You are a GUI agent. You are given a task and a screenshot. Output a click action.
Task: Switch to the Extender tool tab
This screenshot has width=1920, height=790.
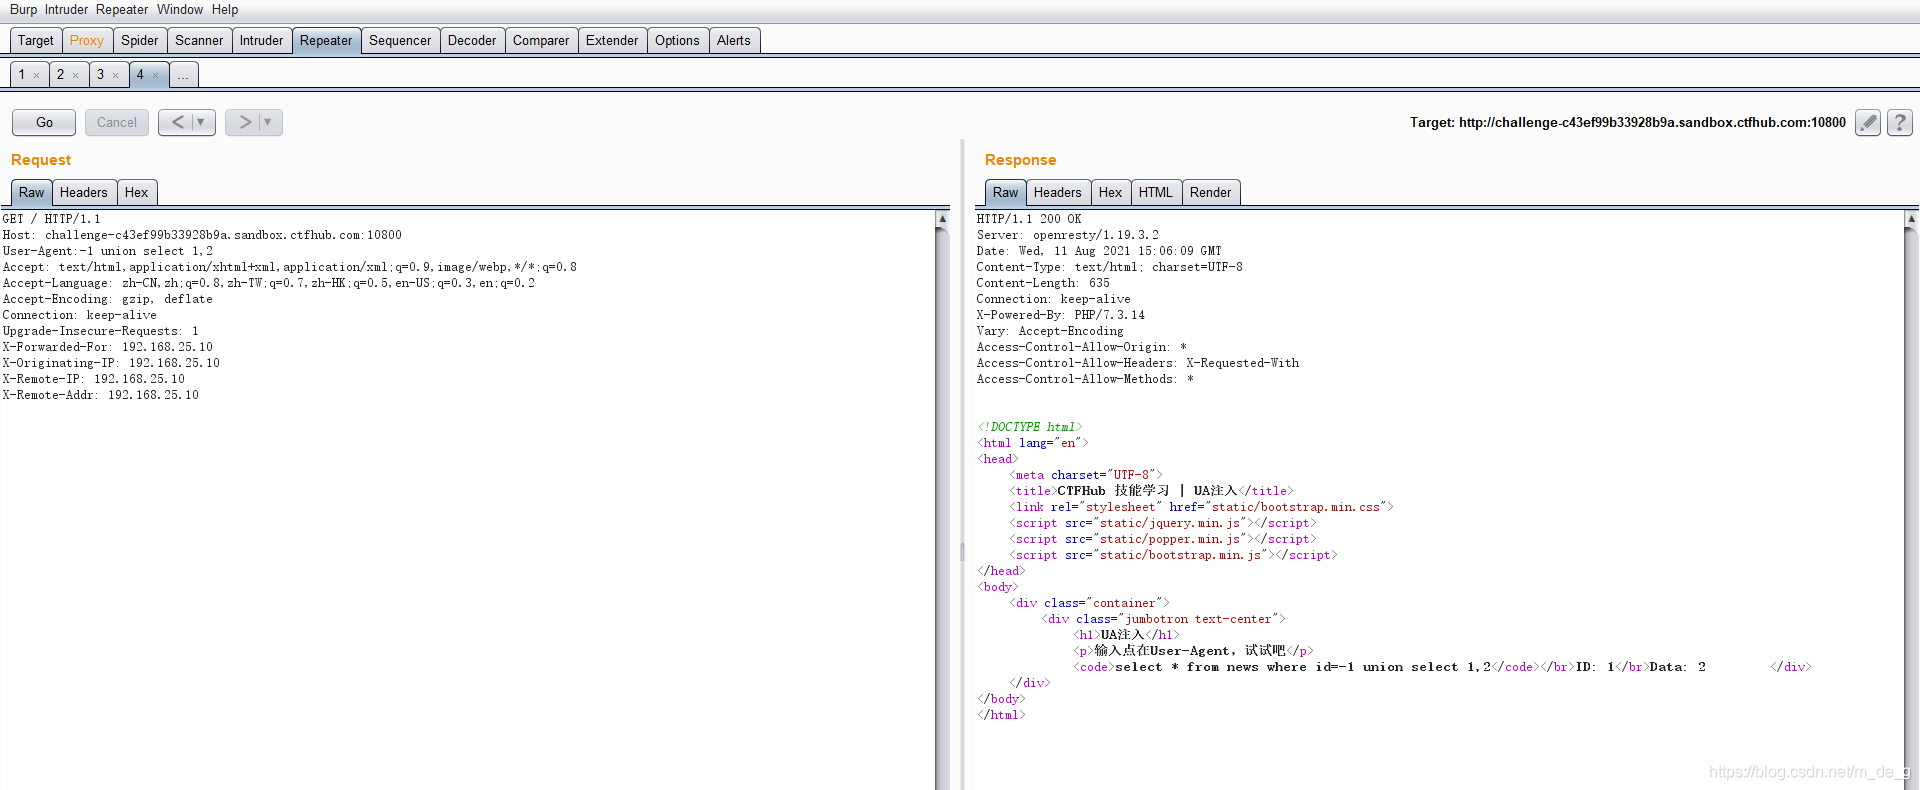click(612, 41)
